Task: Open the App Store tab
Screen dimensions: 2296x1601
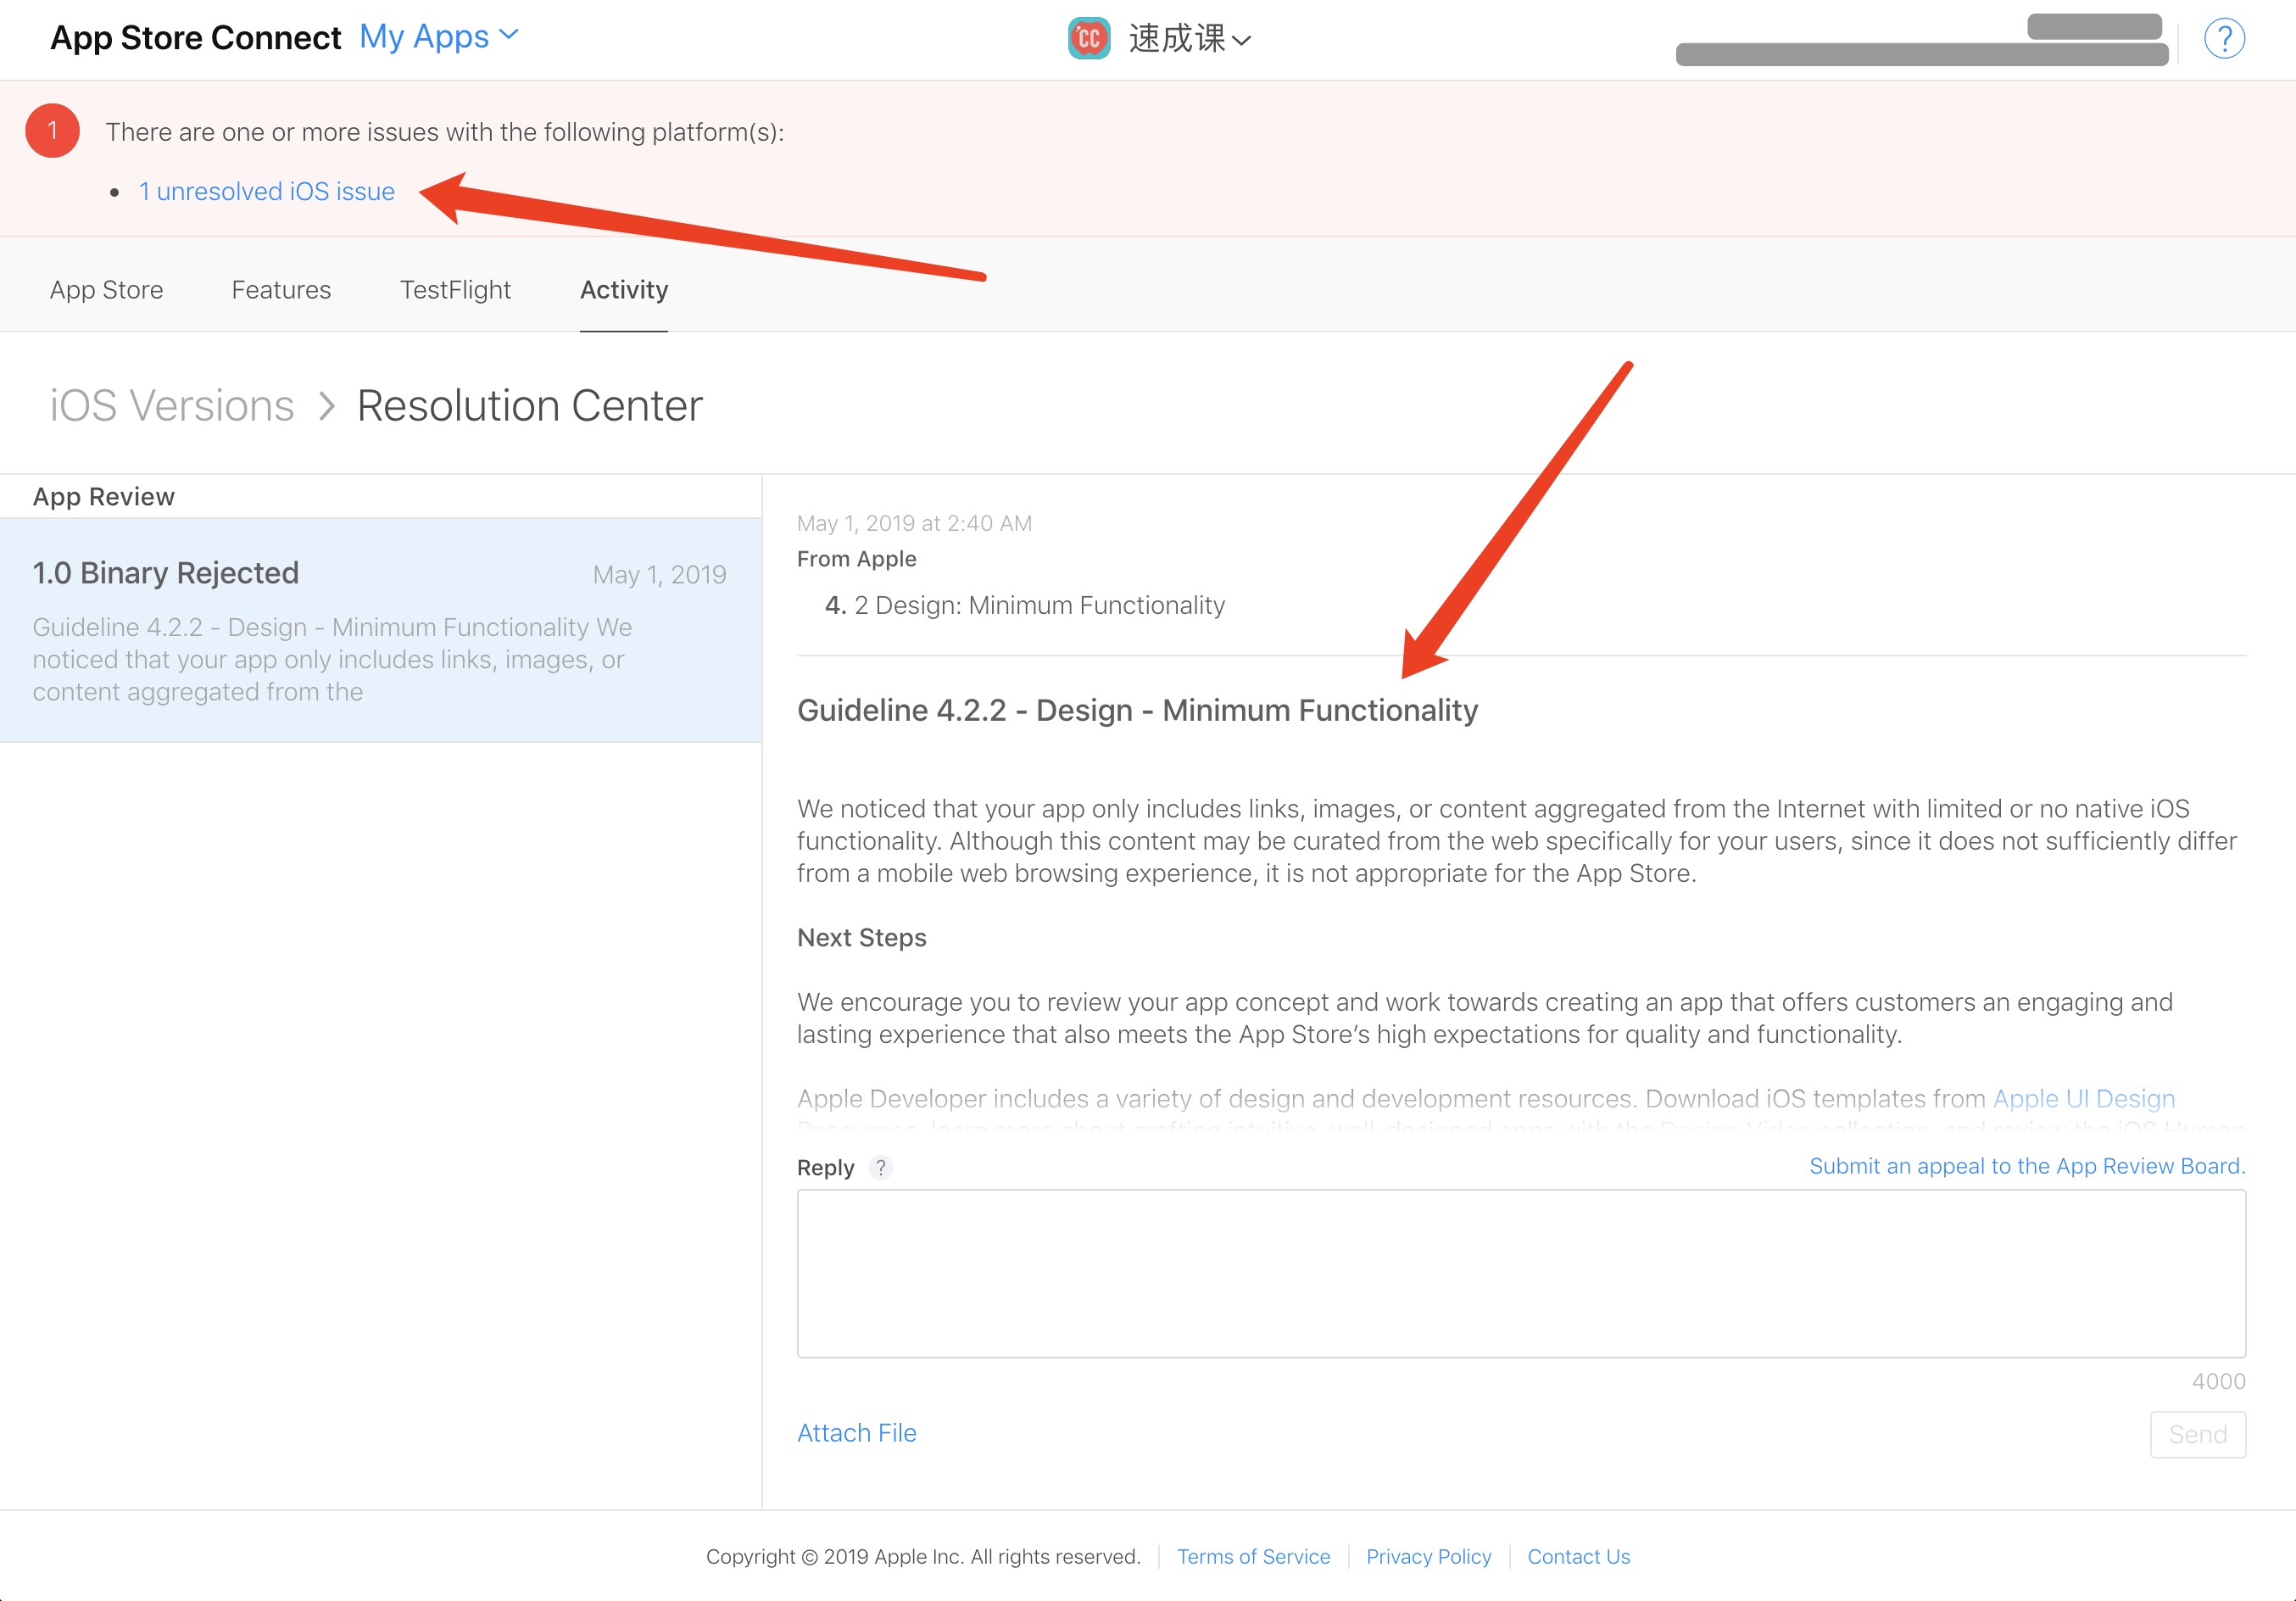Action: (106, 290)
